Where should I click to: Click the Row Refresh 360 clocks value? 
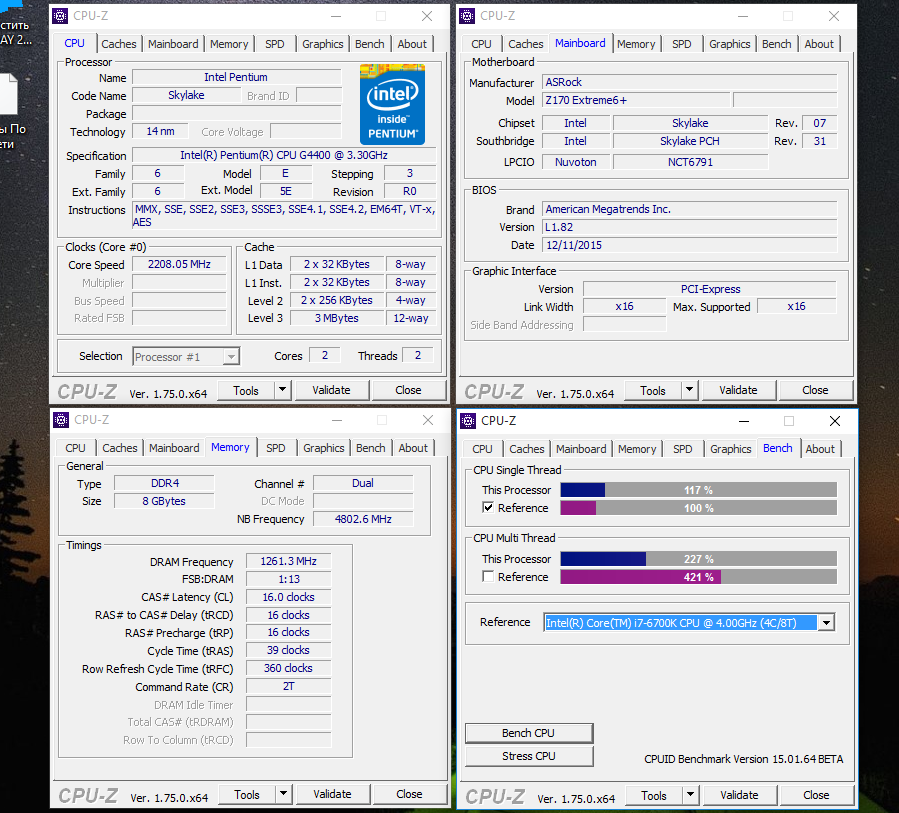click(288, 668)
